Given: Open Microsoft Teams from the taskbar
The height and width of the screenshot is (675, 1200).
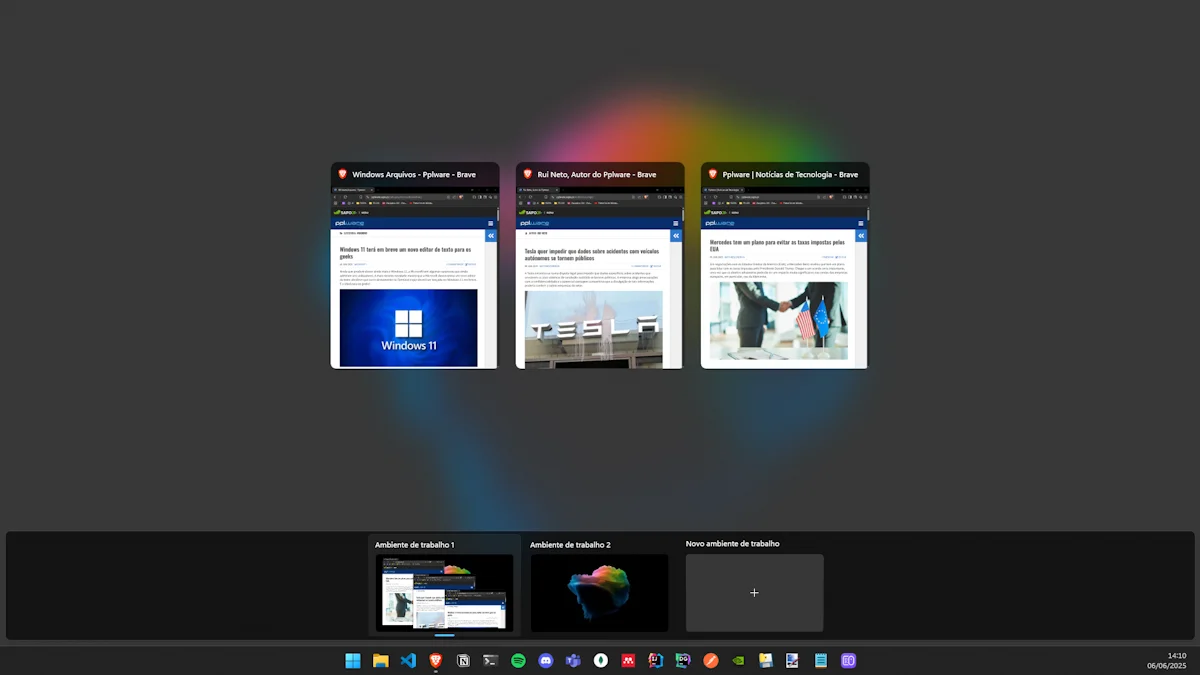Looking at the screenshot, I should click(573, 661).
